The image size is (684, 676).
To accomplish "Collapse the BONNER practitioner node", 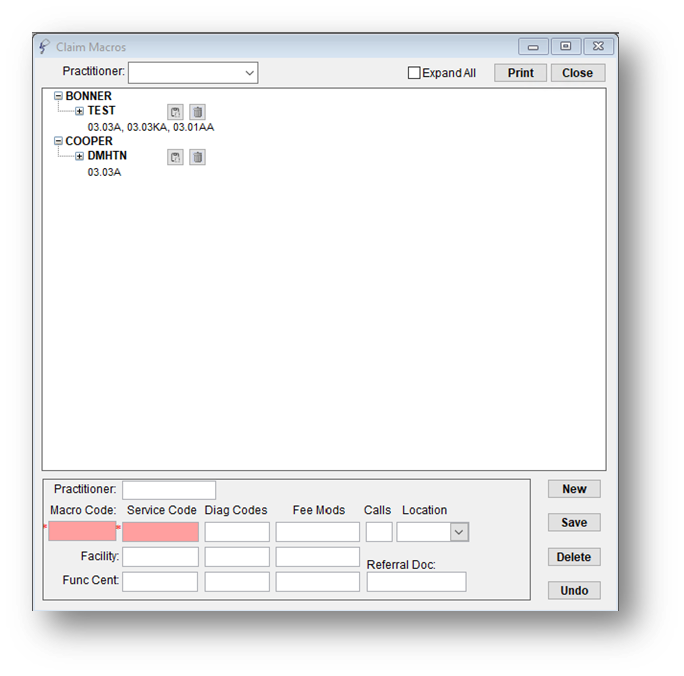I will pos(58,96).
